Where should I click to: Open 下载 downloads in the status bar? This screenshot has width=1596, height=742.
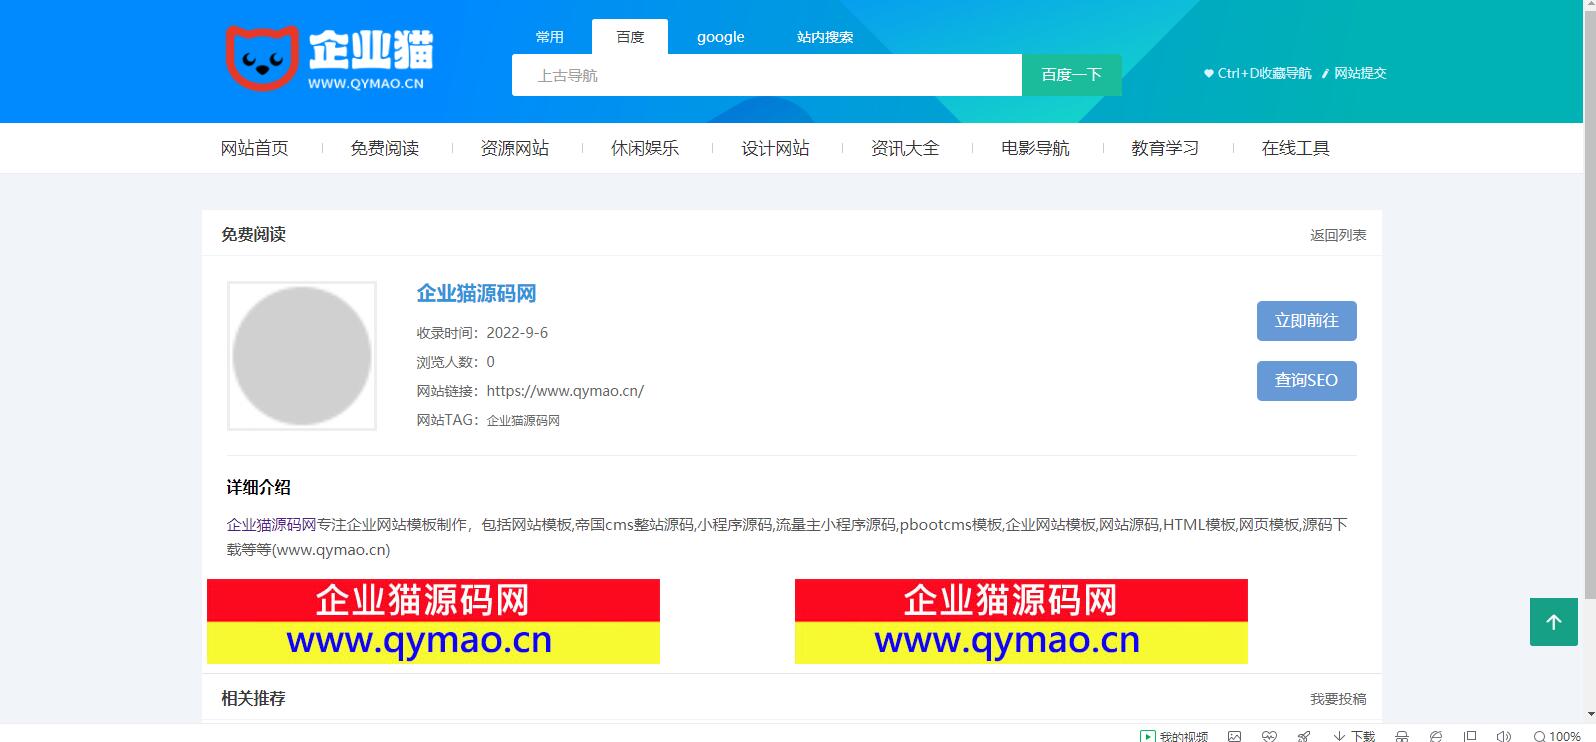point(1354,737)
